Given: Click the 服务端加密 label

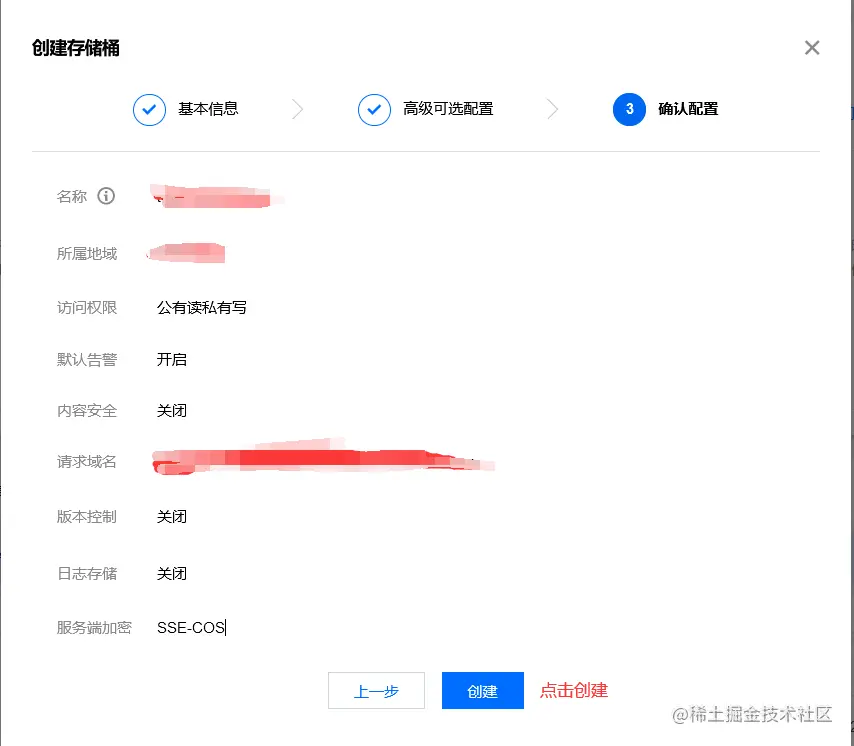Looking at the screenshot, I should [x=94, y=628].
